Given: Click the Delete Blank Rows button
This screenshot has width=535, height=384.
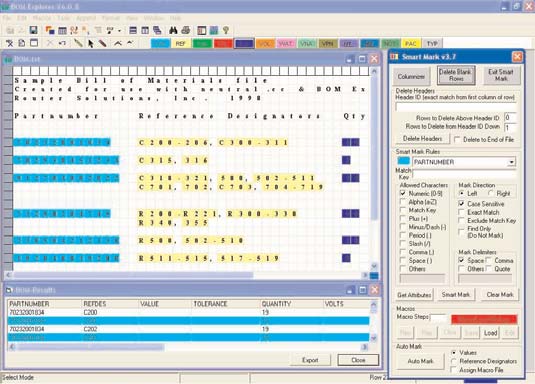Looking at the screenshot, I should coord(456,75).
